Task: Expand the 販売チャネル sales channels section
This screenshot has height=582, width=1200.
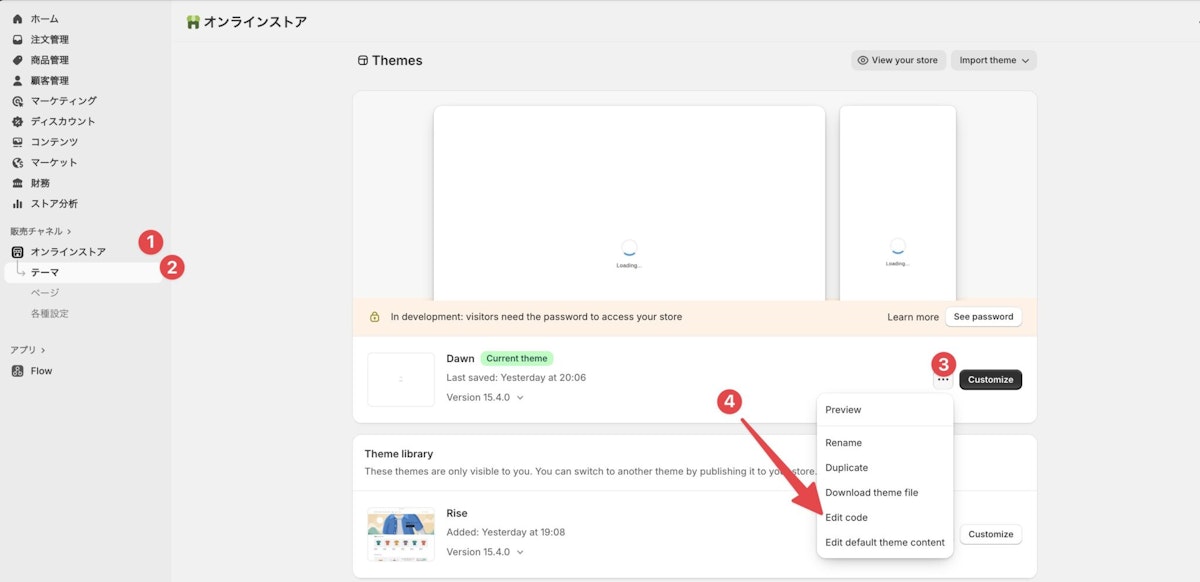Action: 42,231
